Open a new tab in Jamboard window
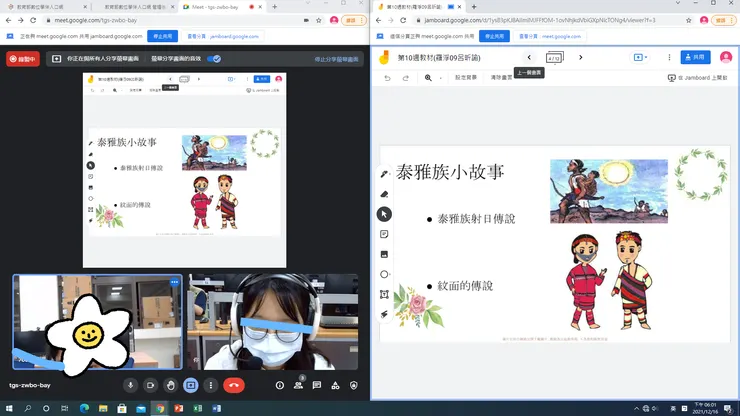 (x=474, y=7)
